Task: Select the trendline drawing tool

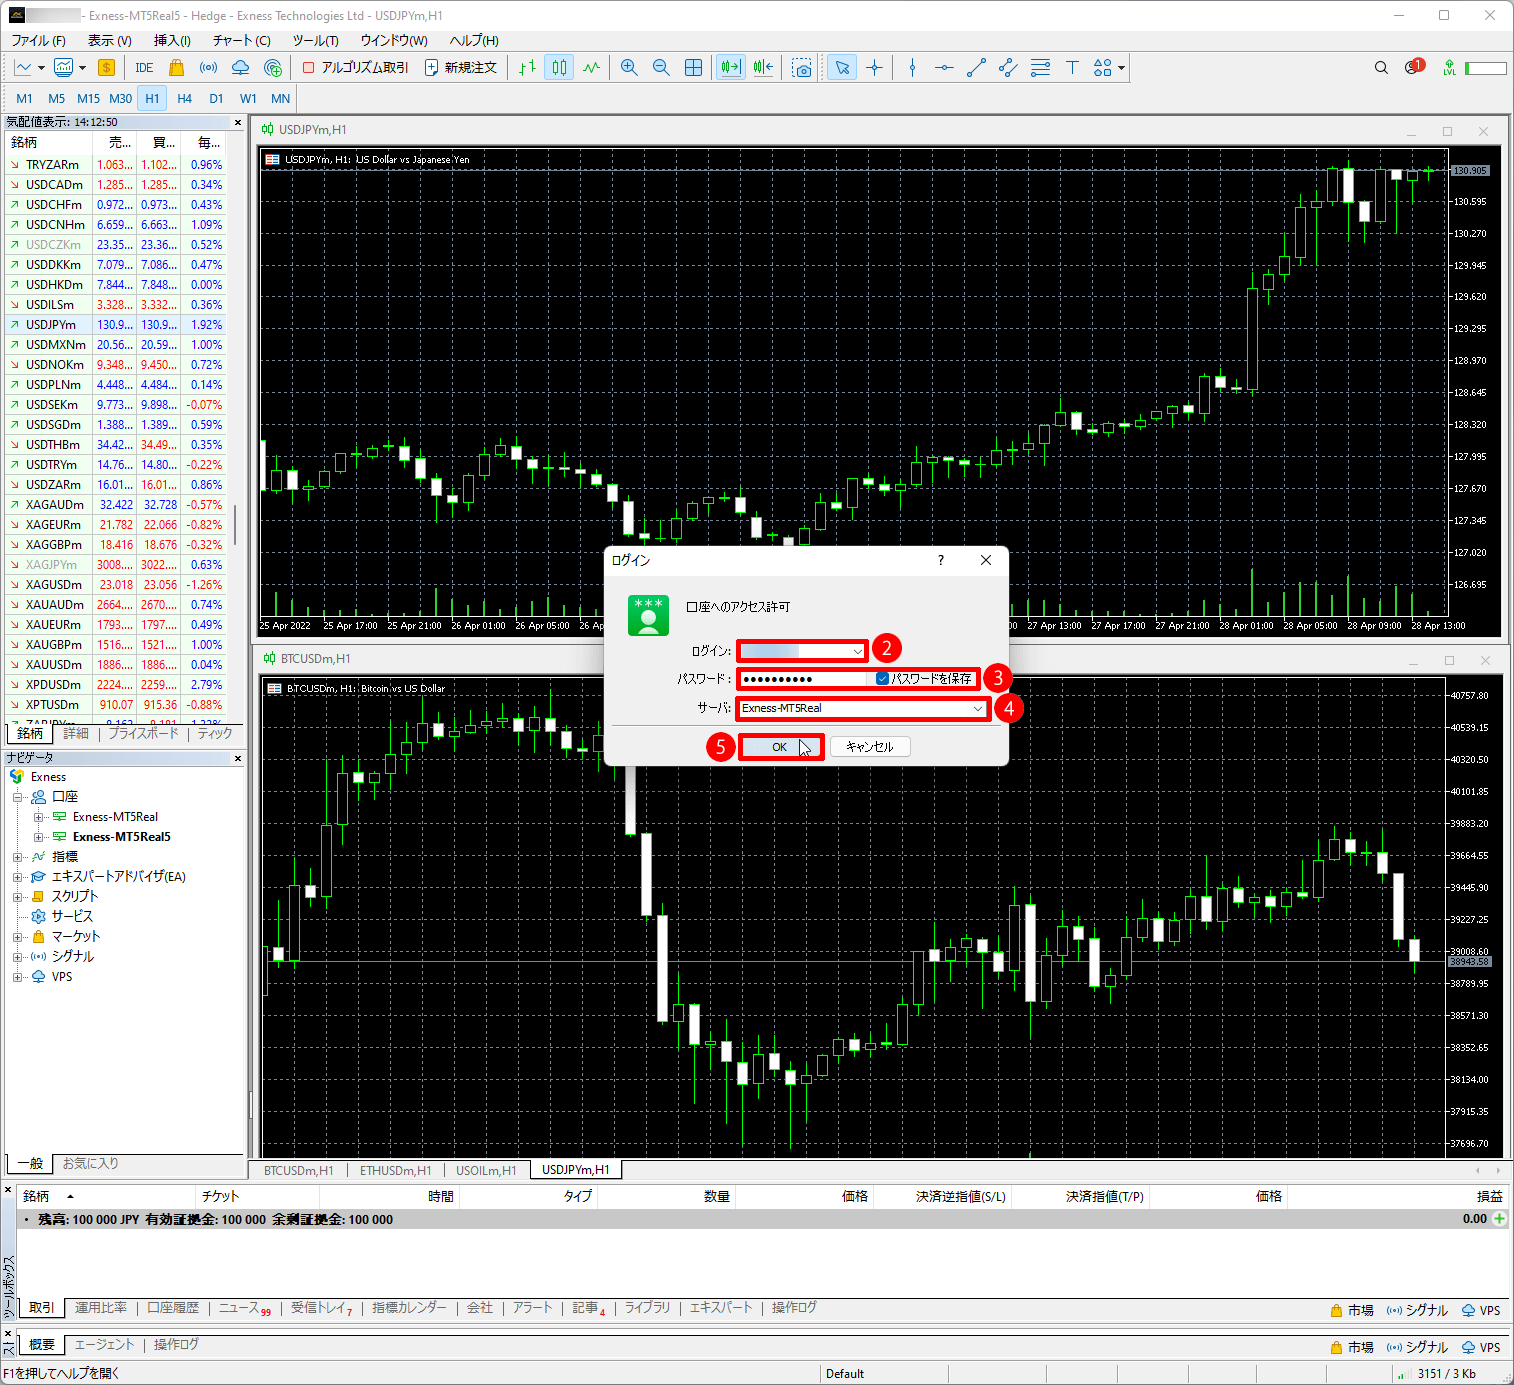Action: click(976, 67)
